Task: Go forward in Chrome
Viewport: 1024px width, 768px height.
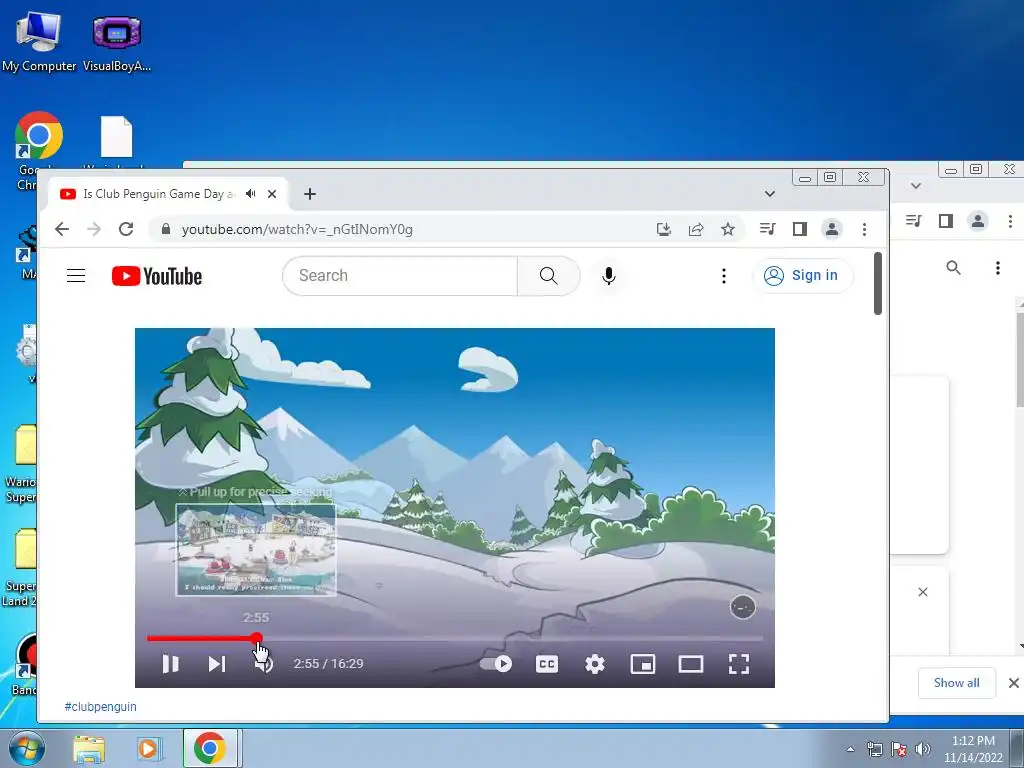Action: point(94,229)
